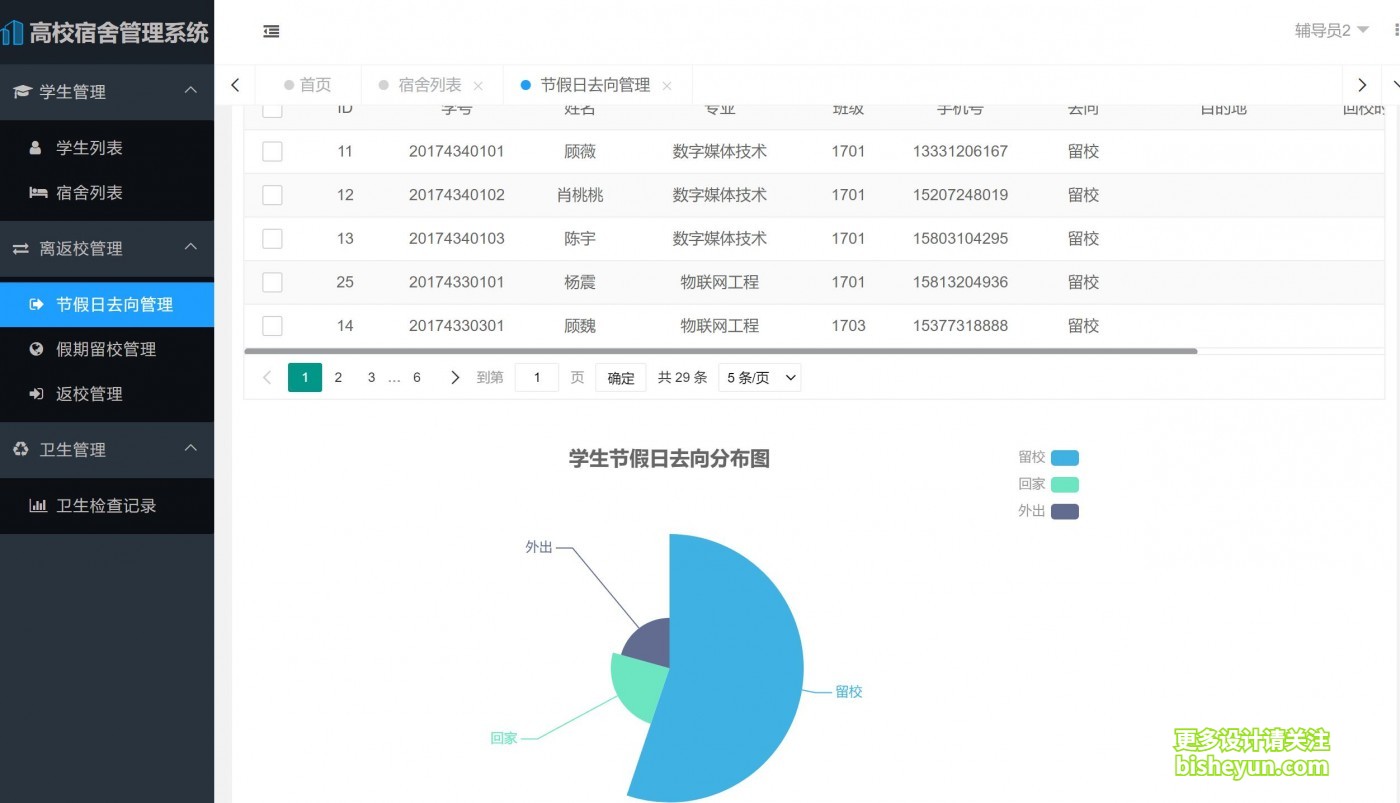This screenshot has height=803, width=1400.
Task: Check the checkbox for student 顾薇
Action: [x=272, y=151]
